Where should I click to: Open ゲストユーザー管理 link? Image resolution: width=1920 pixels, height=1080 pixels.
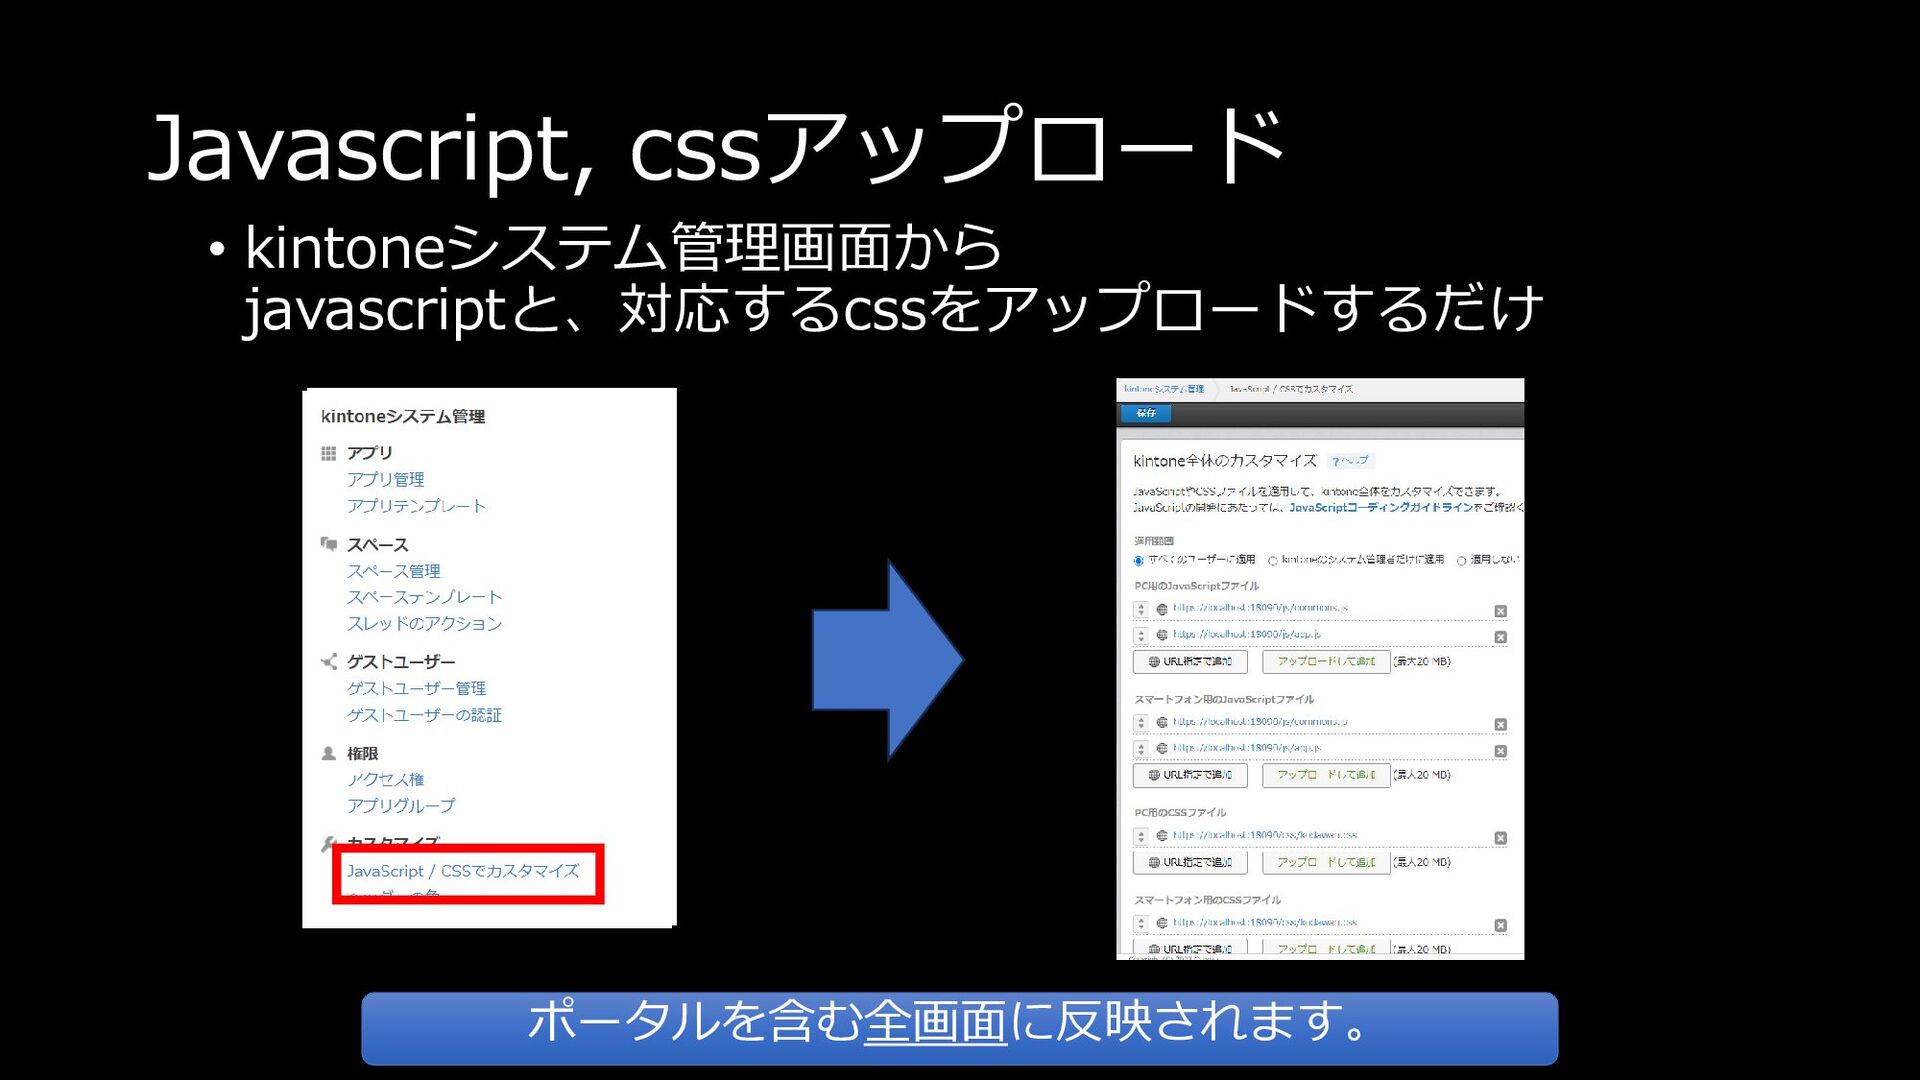(x=416, y=689)
